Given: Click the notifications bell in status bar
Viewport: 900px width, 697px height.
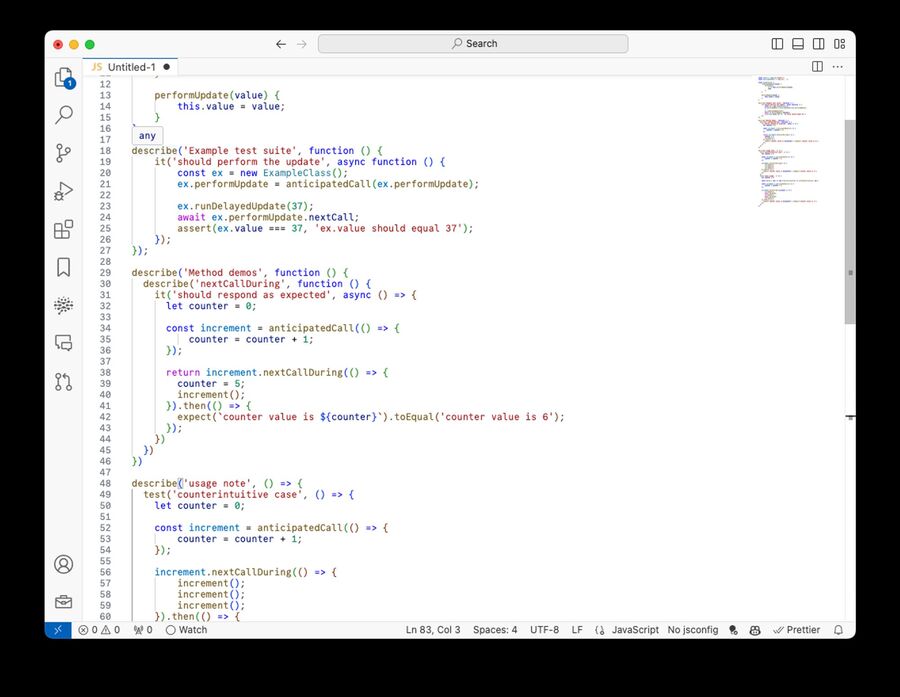Looking at the screenshot, I should tap(838, 630).
